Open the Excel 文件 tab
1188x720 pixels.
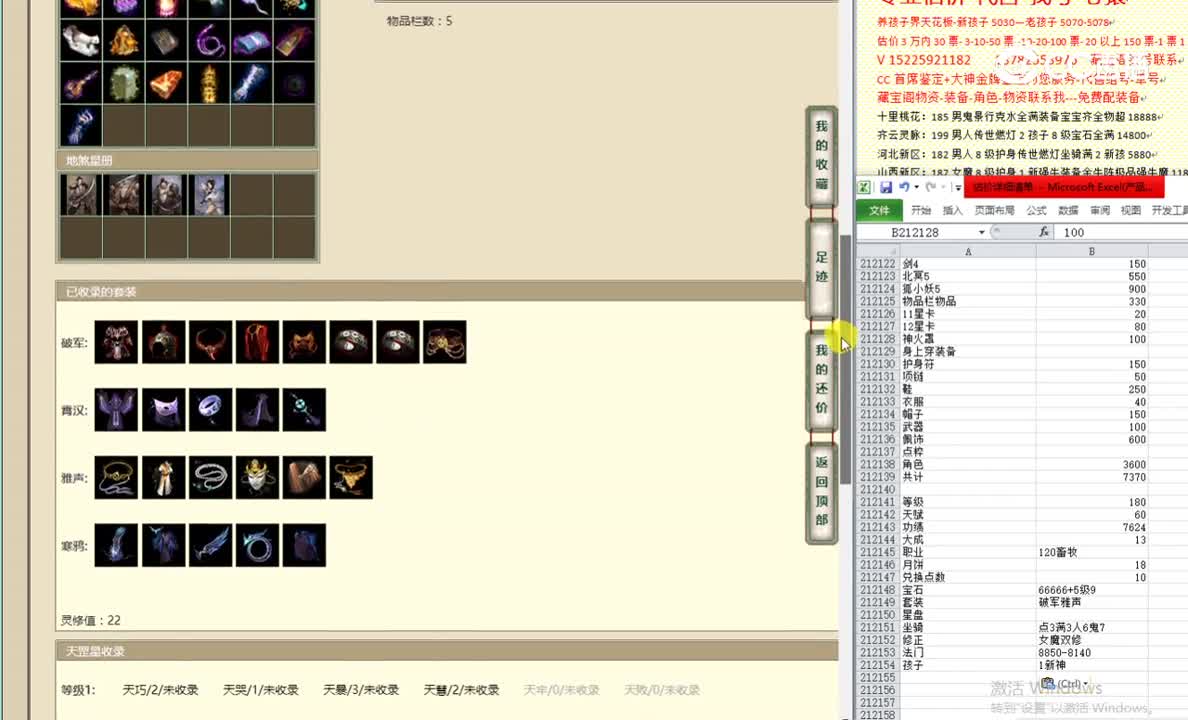click(x=879, y=211)
